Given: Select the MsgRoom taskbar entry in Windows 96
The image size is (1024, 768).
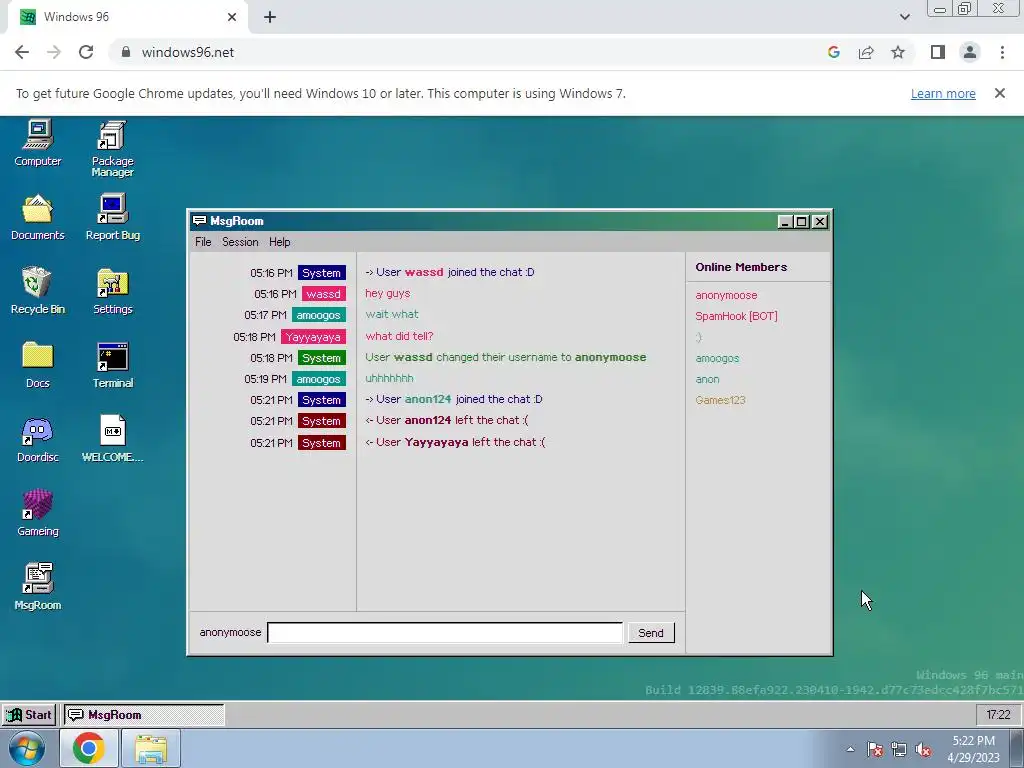Looking at the screenshot, I should 144,714.
